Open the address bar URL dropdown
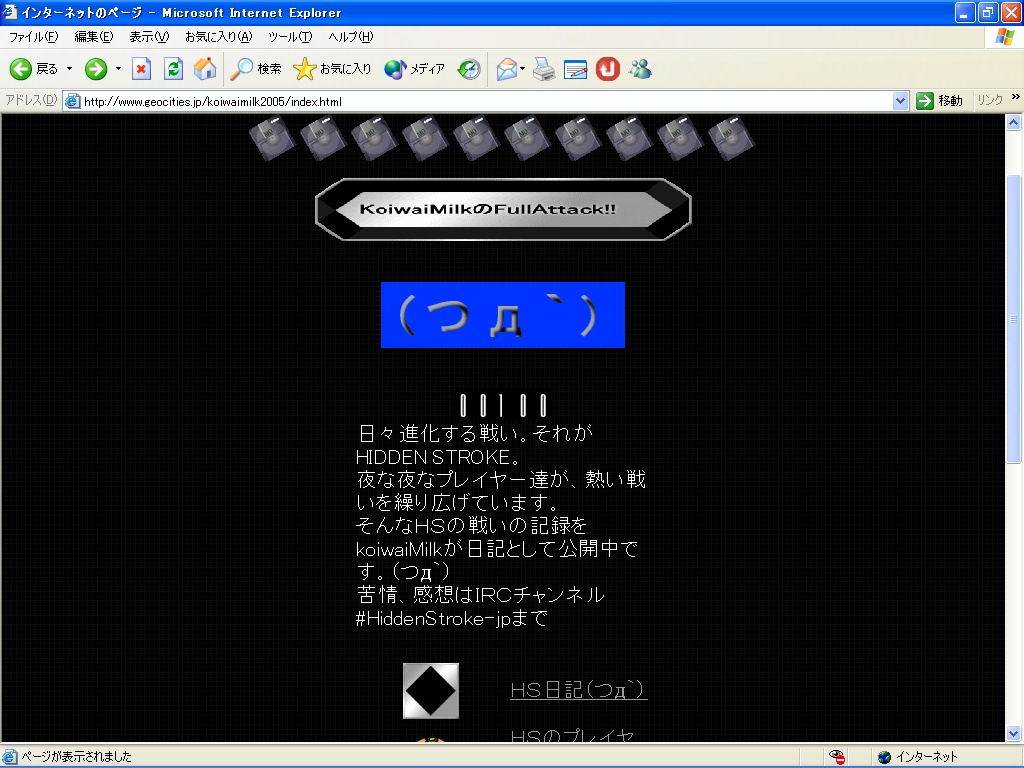Viewport: 1024px width, 768px height. coord(900,101)
